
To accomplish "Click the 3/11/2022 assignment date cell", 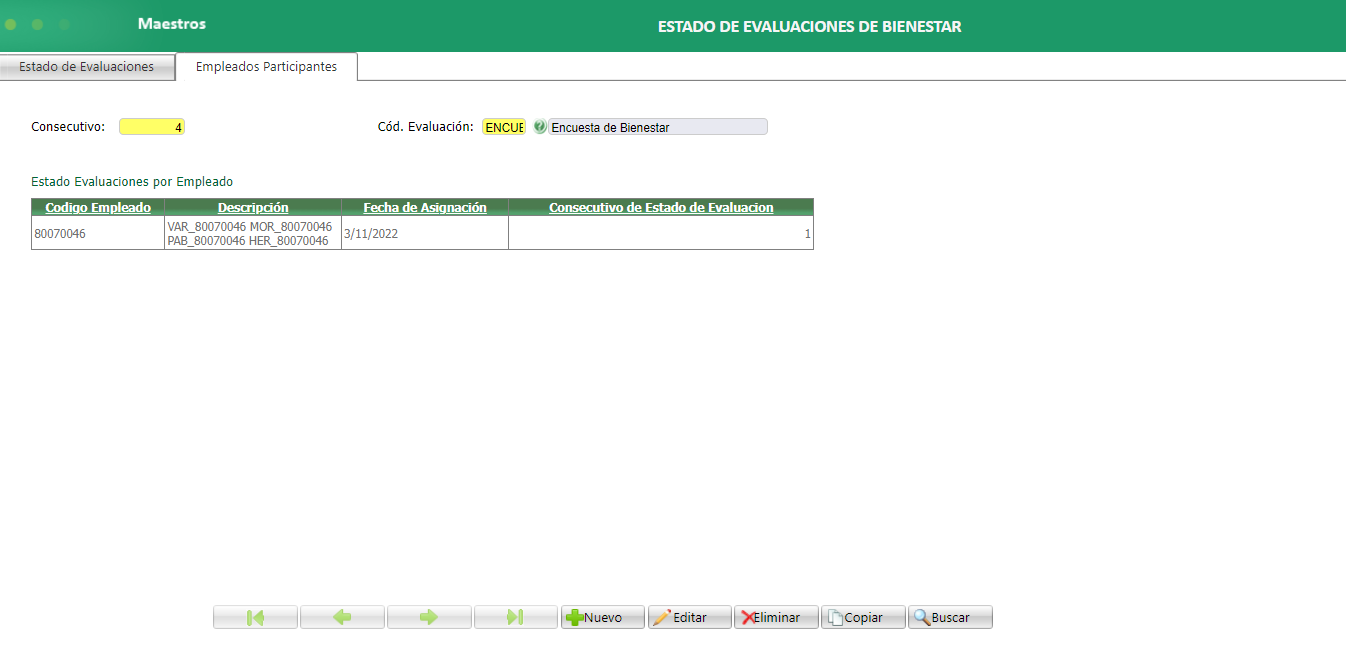I will coord(425,233).
